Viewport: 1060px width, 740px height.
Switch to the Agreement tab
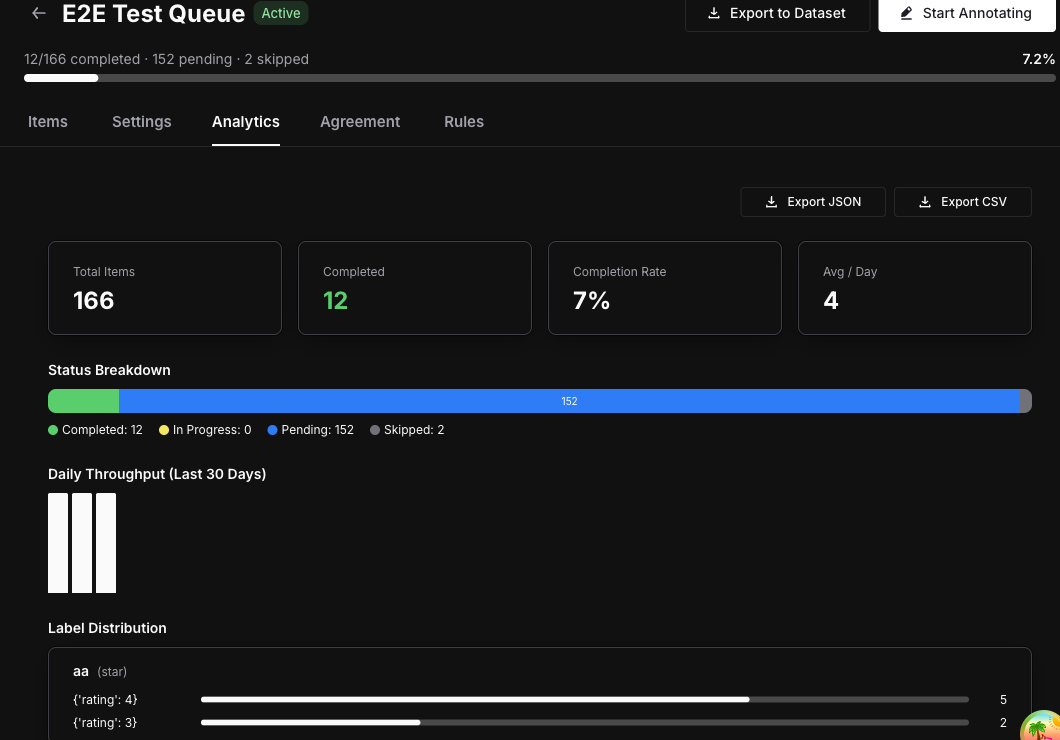tap(360, 121)
